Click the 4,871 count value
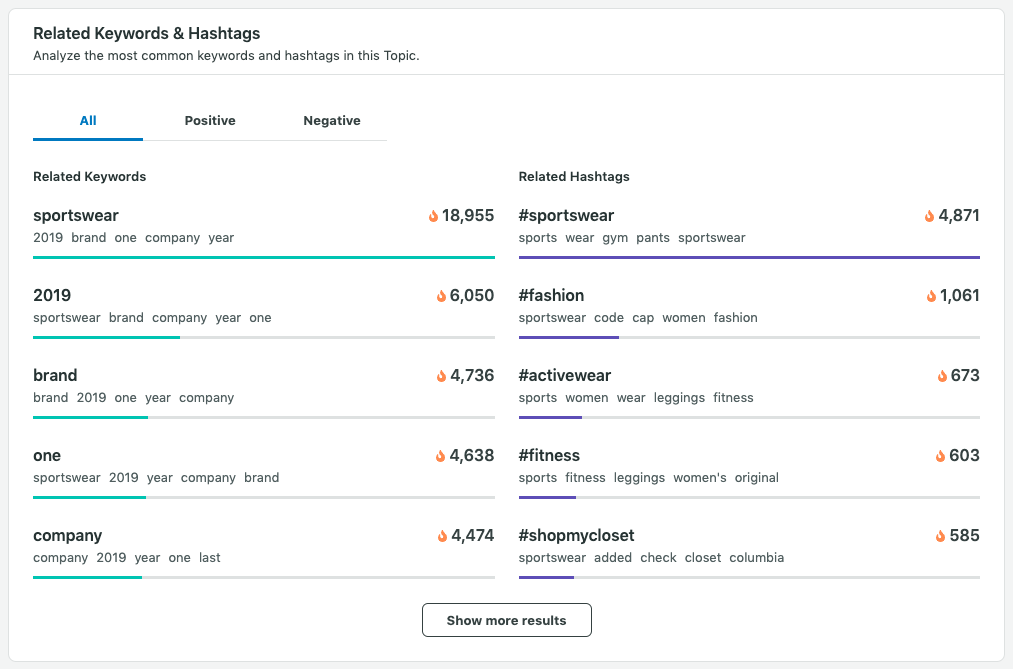Viewport: 1013px width, 669px height. click(x=959, y=216)
